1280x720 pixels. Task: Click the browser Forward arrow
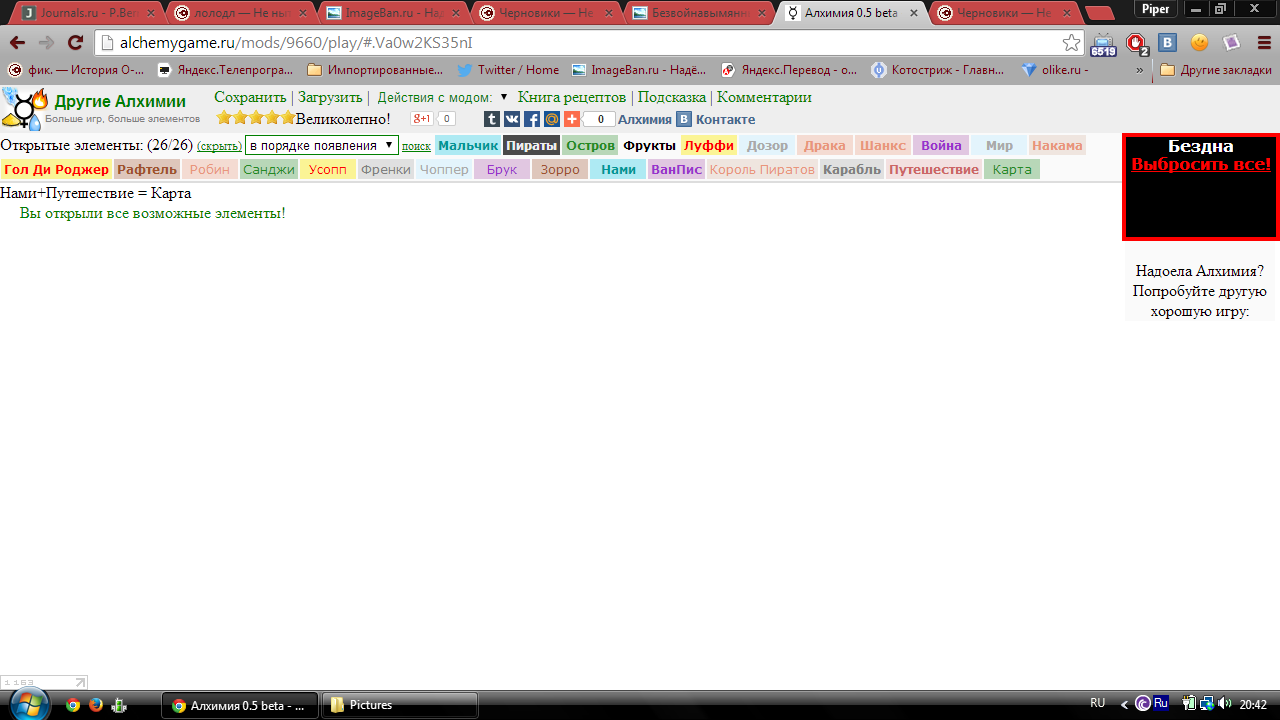tap(46, 43)
